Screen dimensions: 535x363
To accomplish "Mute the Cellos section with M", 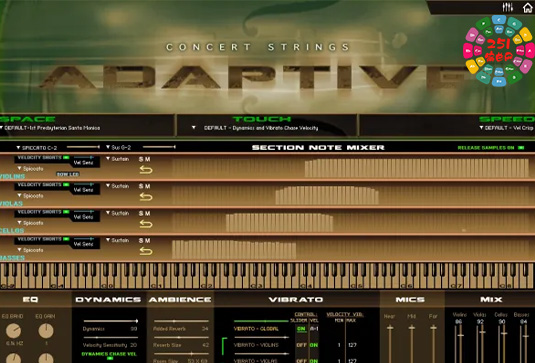I will coord(147,213).
